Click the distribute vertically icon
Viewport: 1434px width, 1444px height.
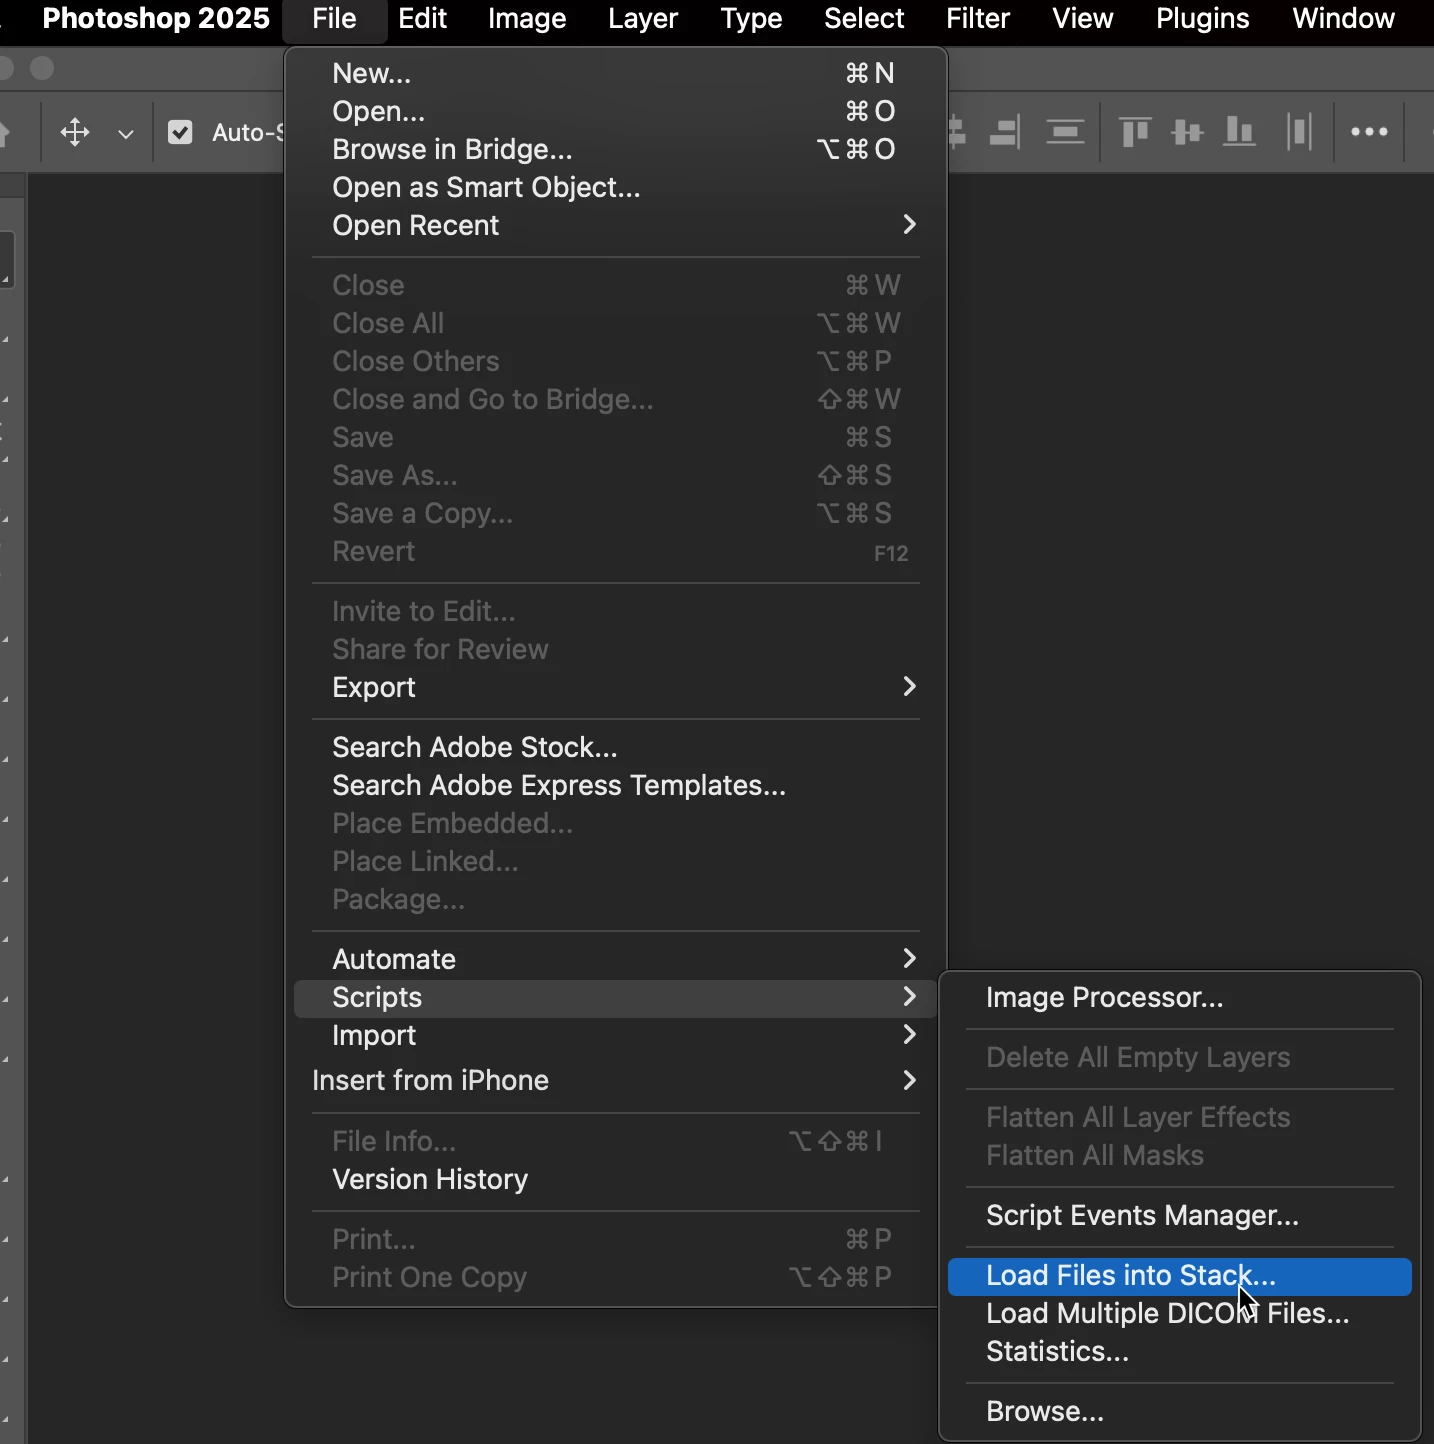point(1066,132)
